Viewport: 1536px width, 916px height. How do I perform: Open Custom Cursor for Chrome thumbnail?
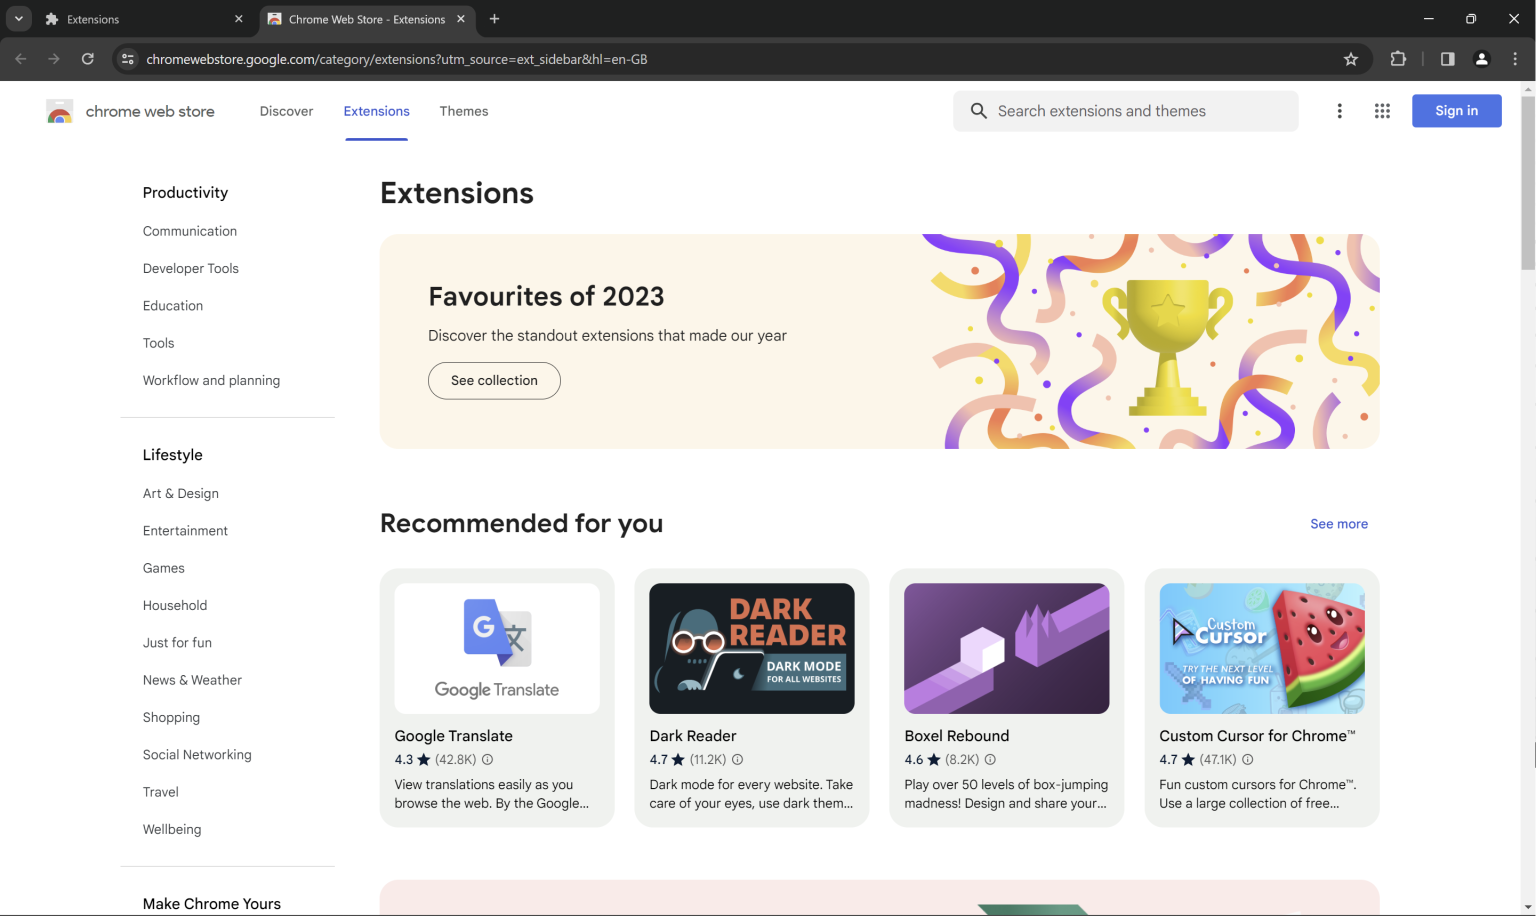tap(1262, 649)
